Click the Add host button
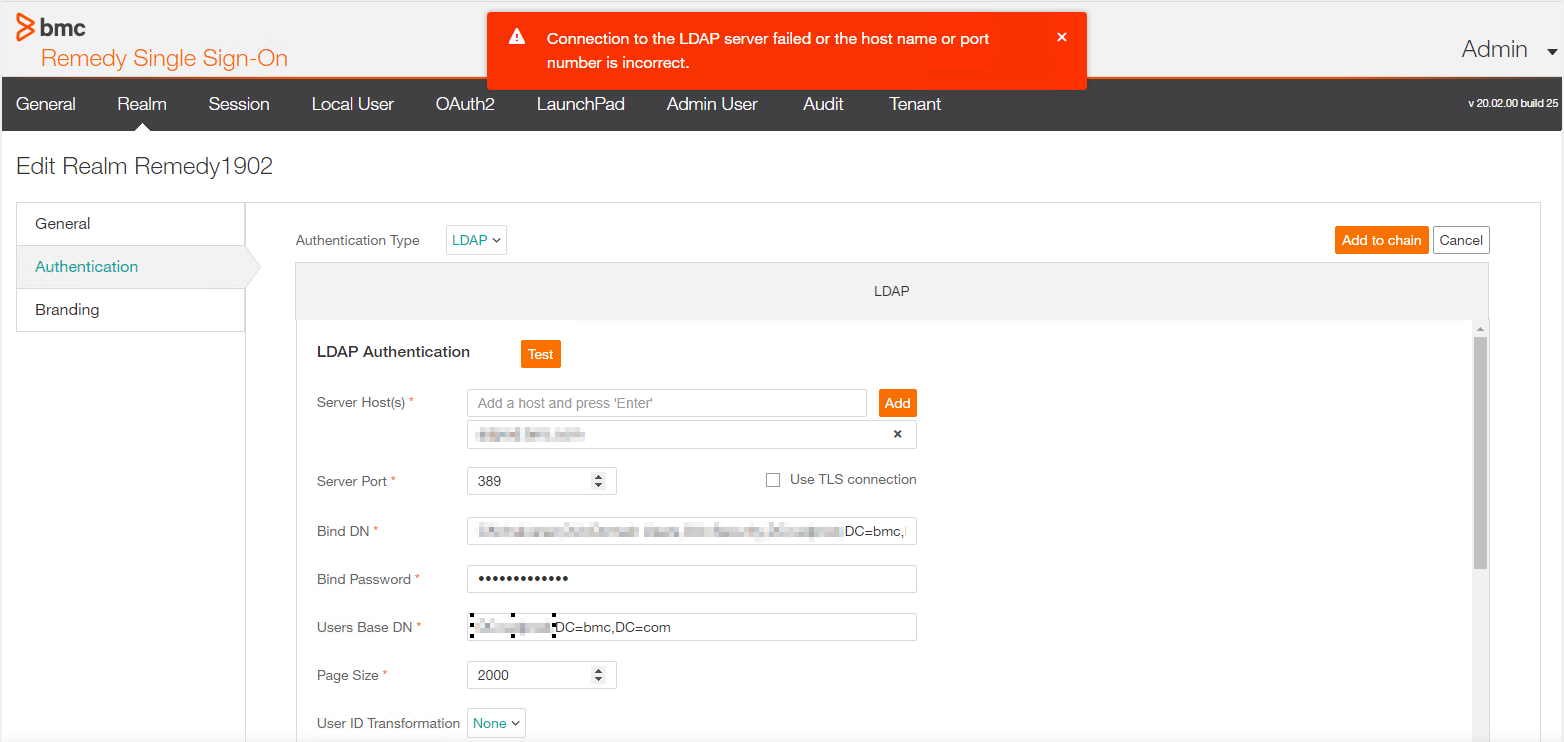Screen dimensions: 1564x742 click(x=898, y=403)
